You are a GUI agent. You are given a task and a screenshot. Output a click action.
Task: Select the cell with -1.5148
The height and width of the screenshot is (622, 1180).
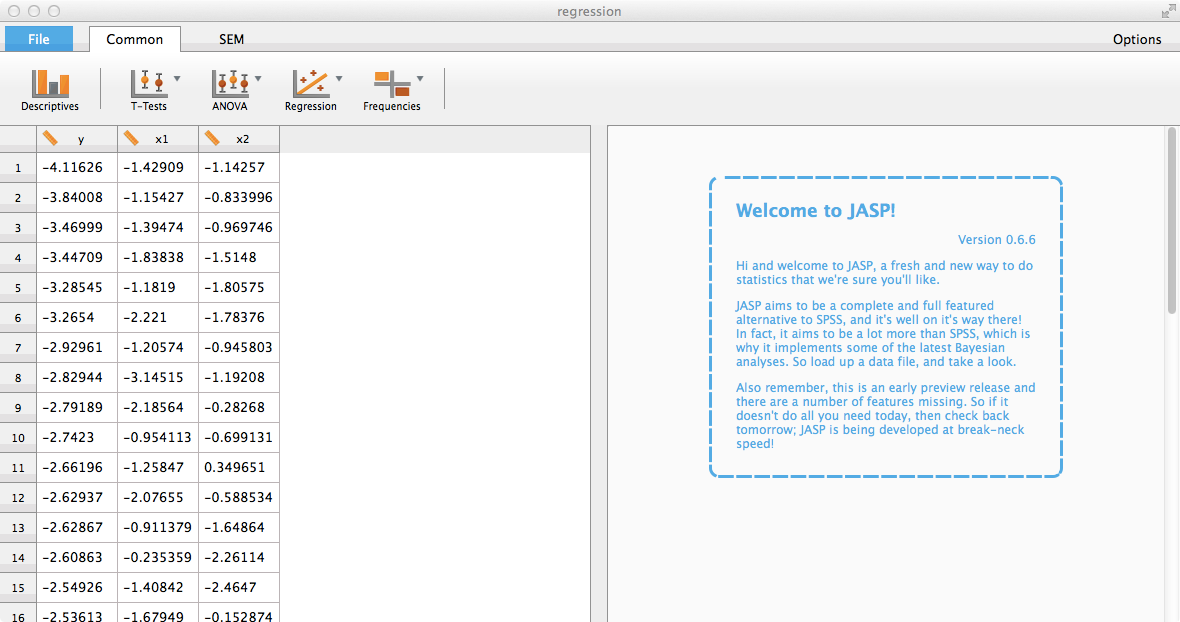[x=239, y=258]
